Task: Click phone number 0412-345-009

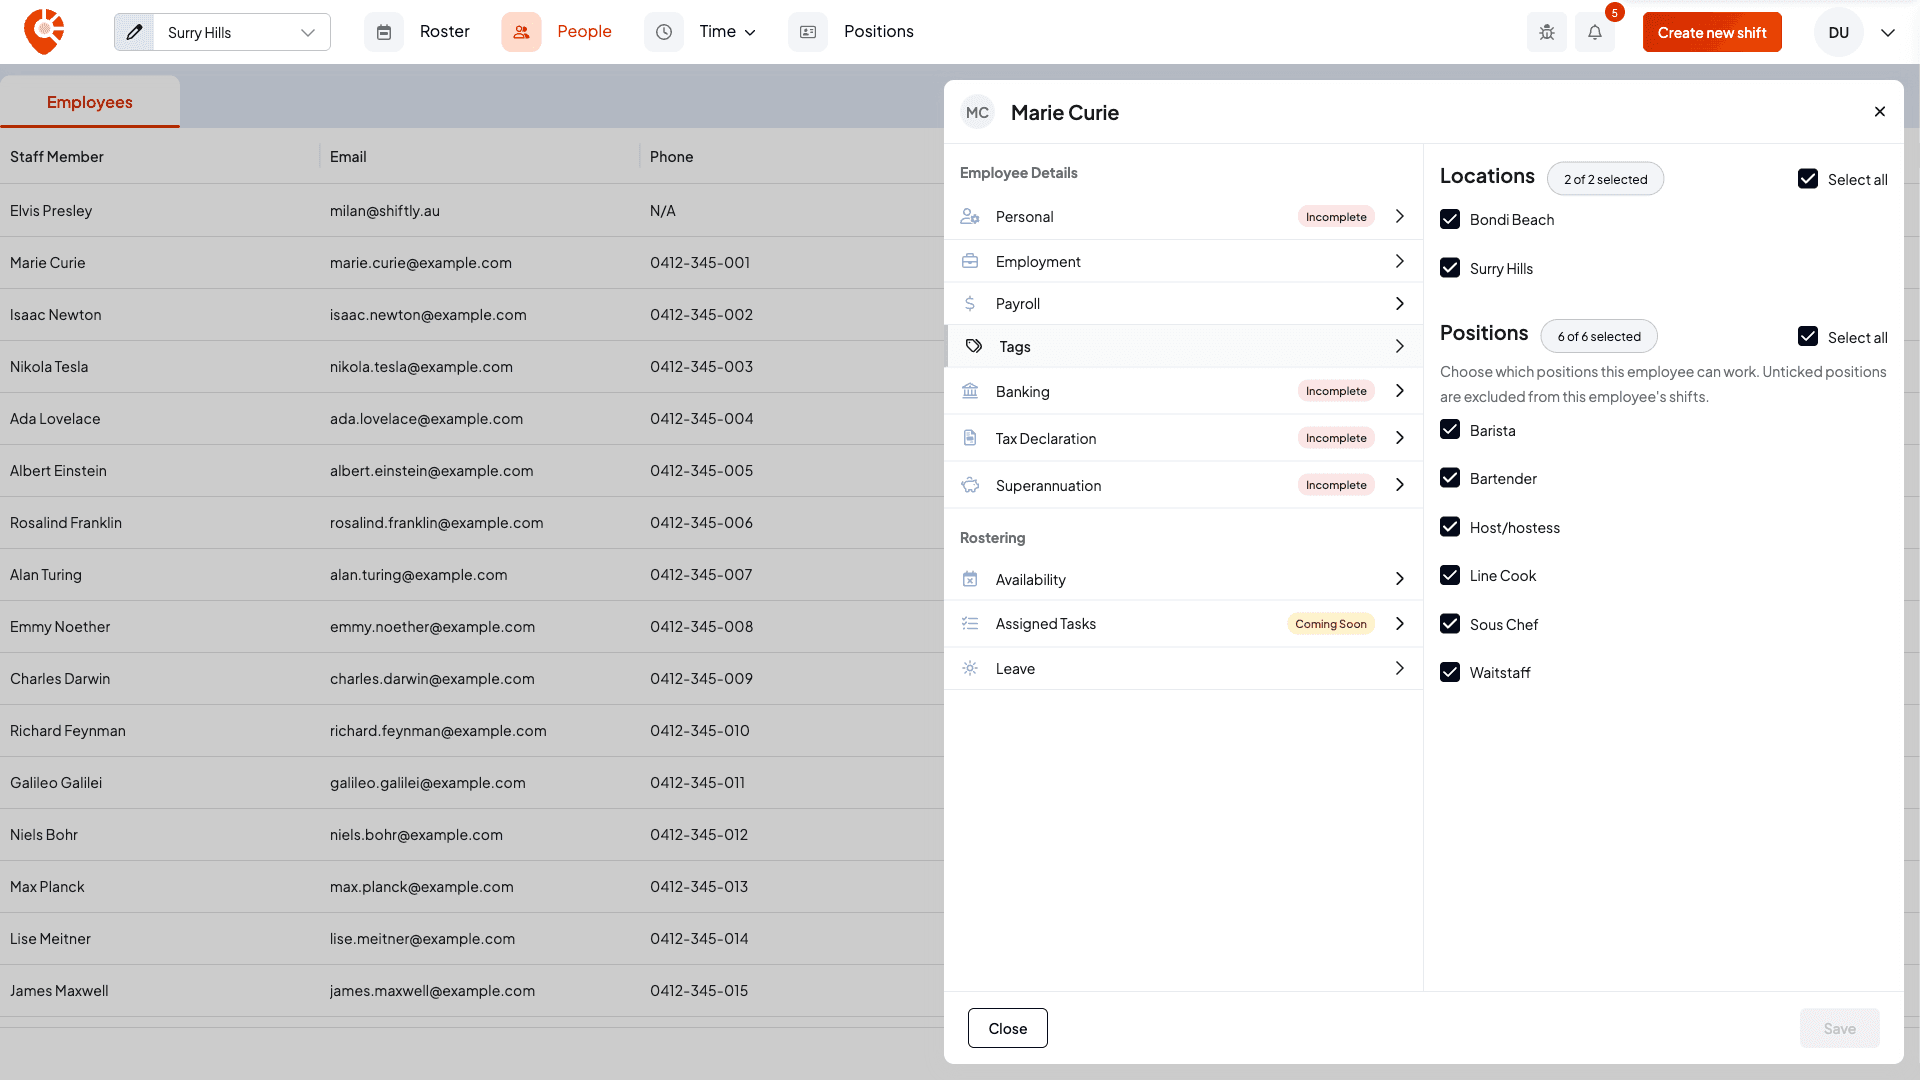Action: [701, 679]
